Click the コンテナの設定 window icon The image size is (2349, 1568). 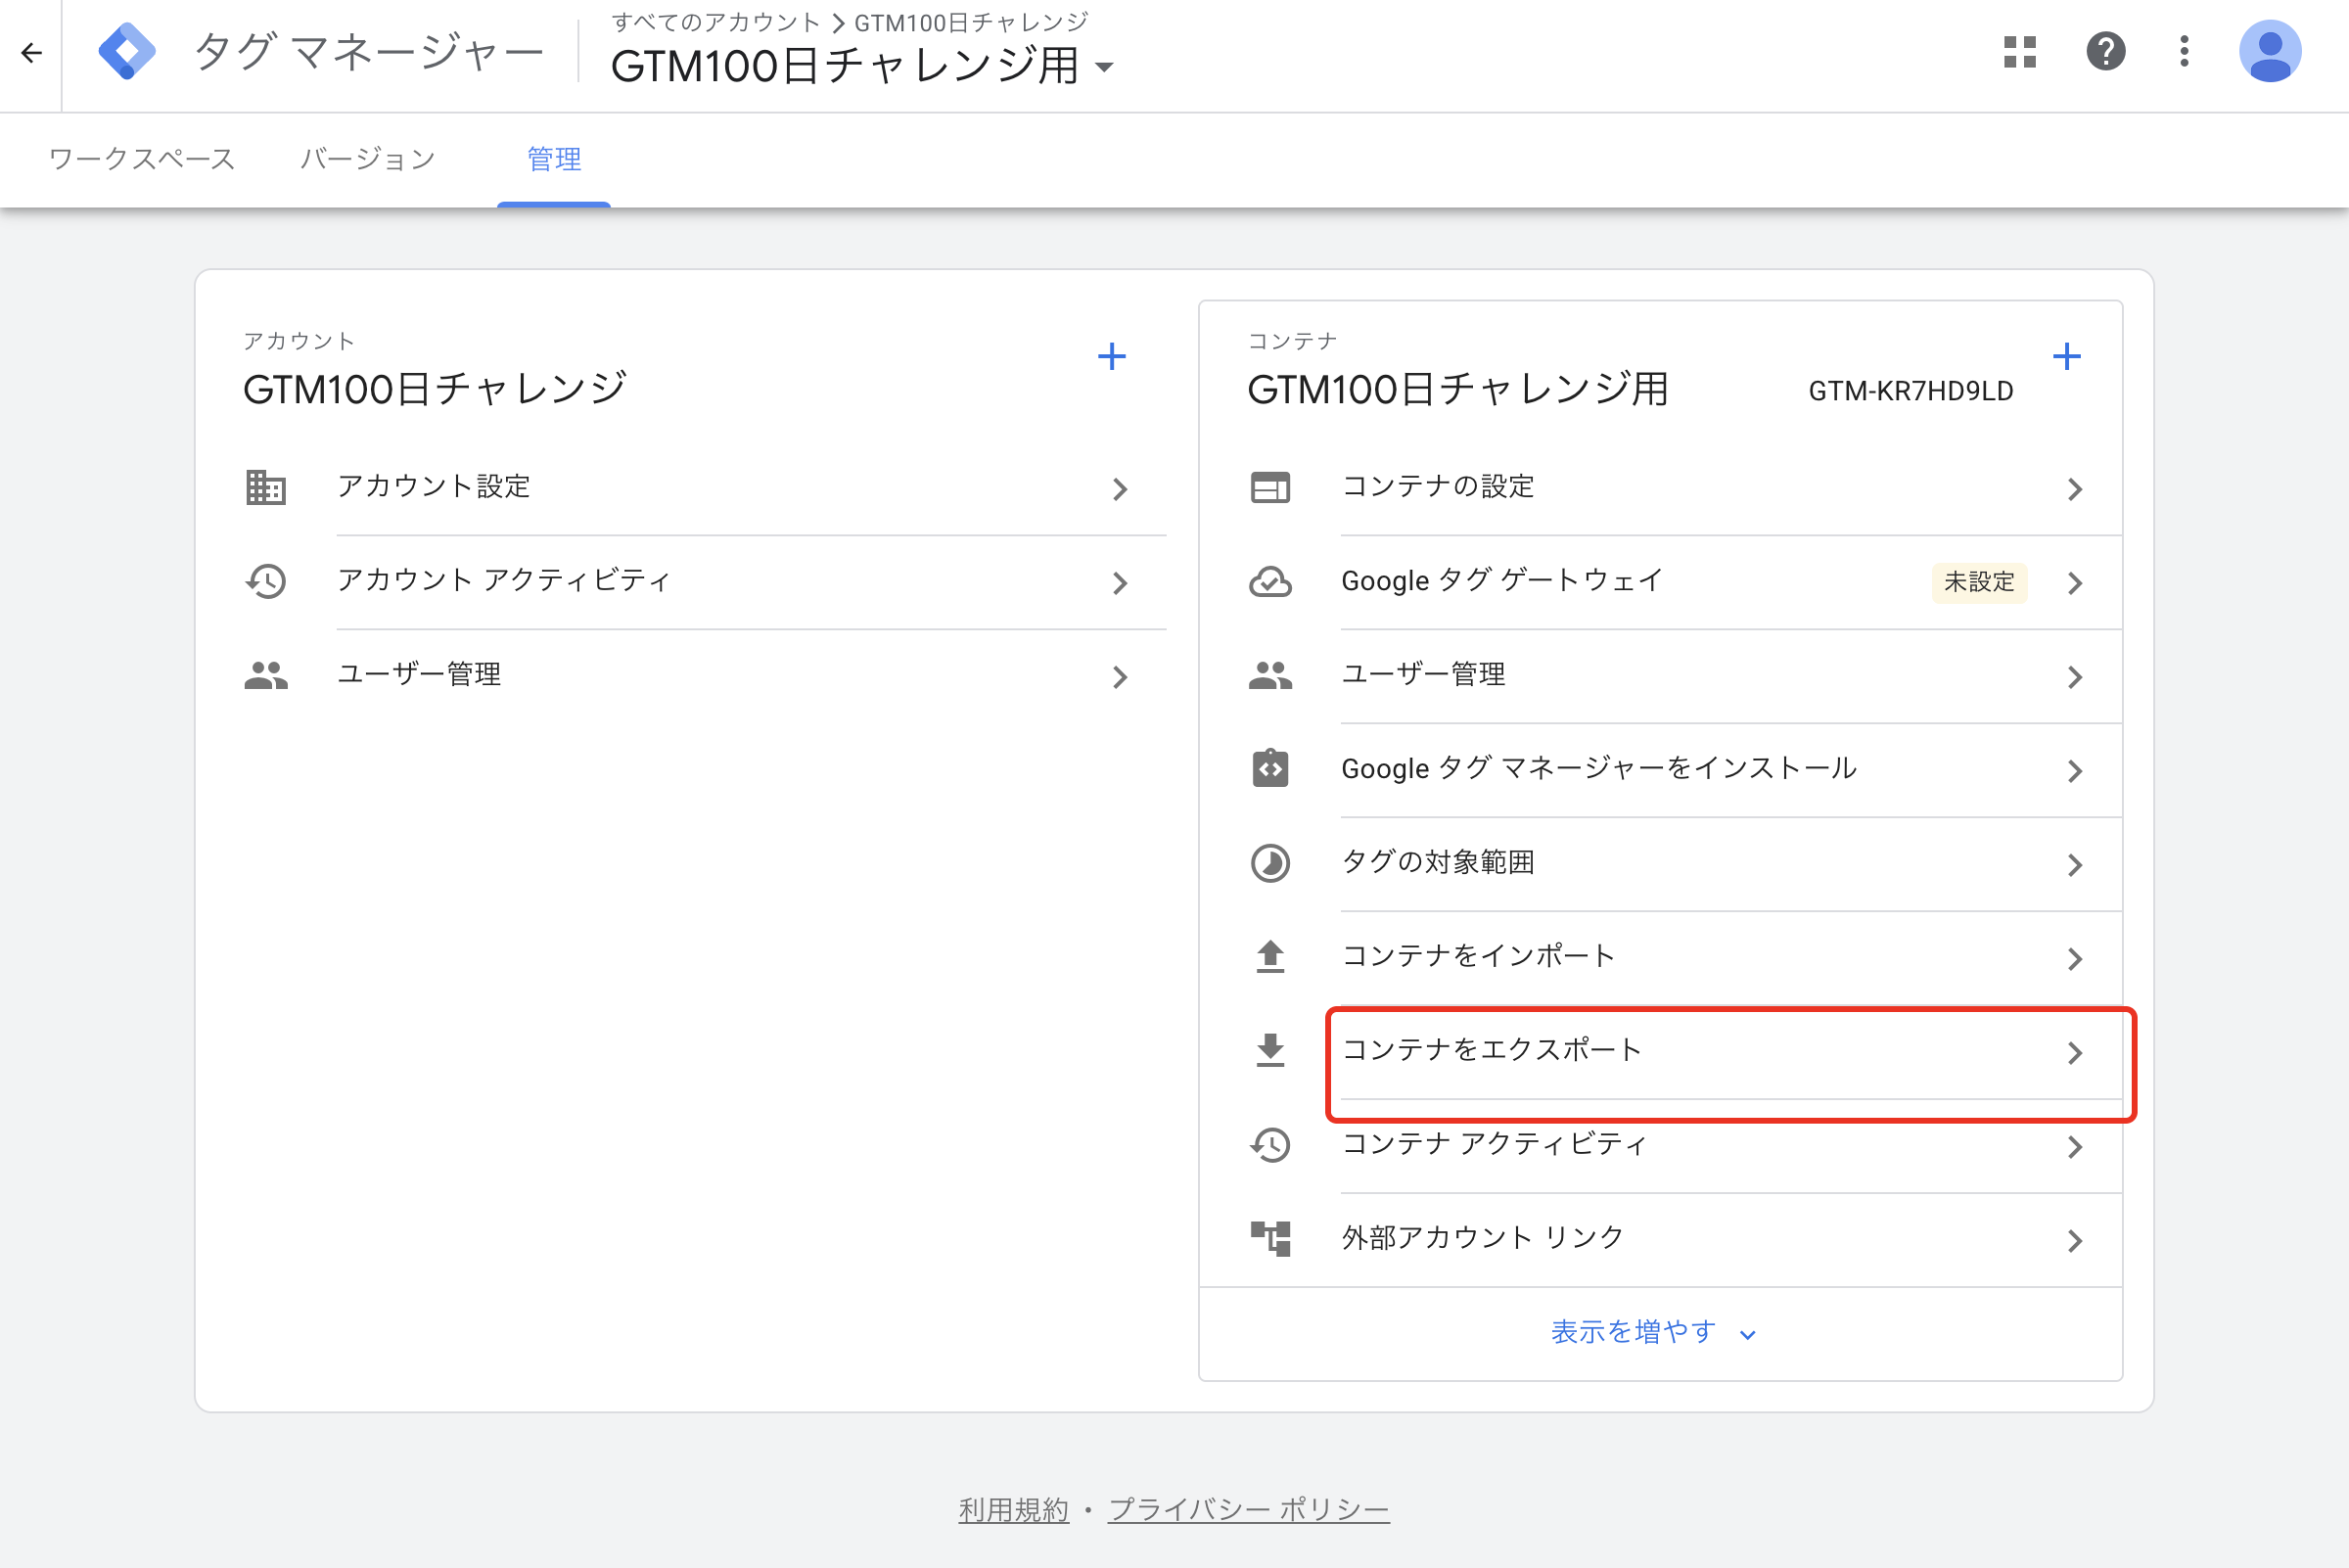[x=1270, y=487]
